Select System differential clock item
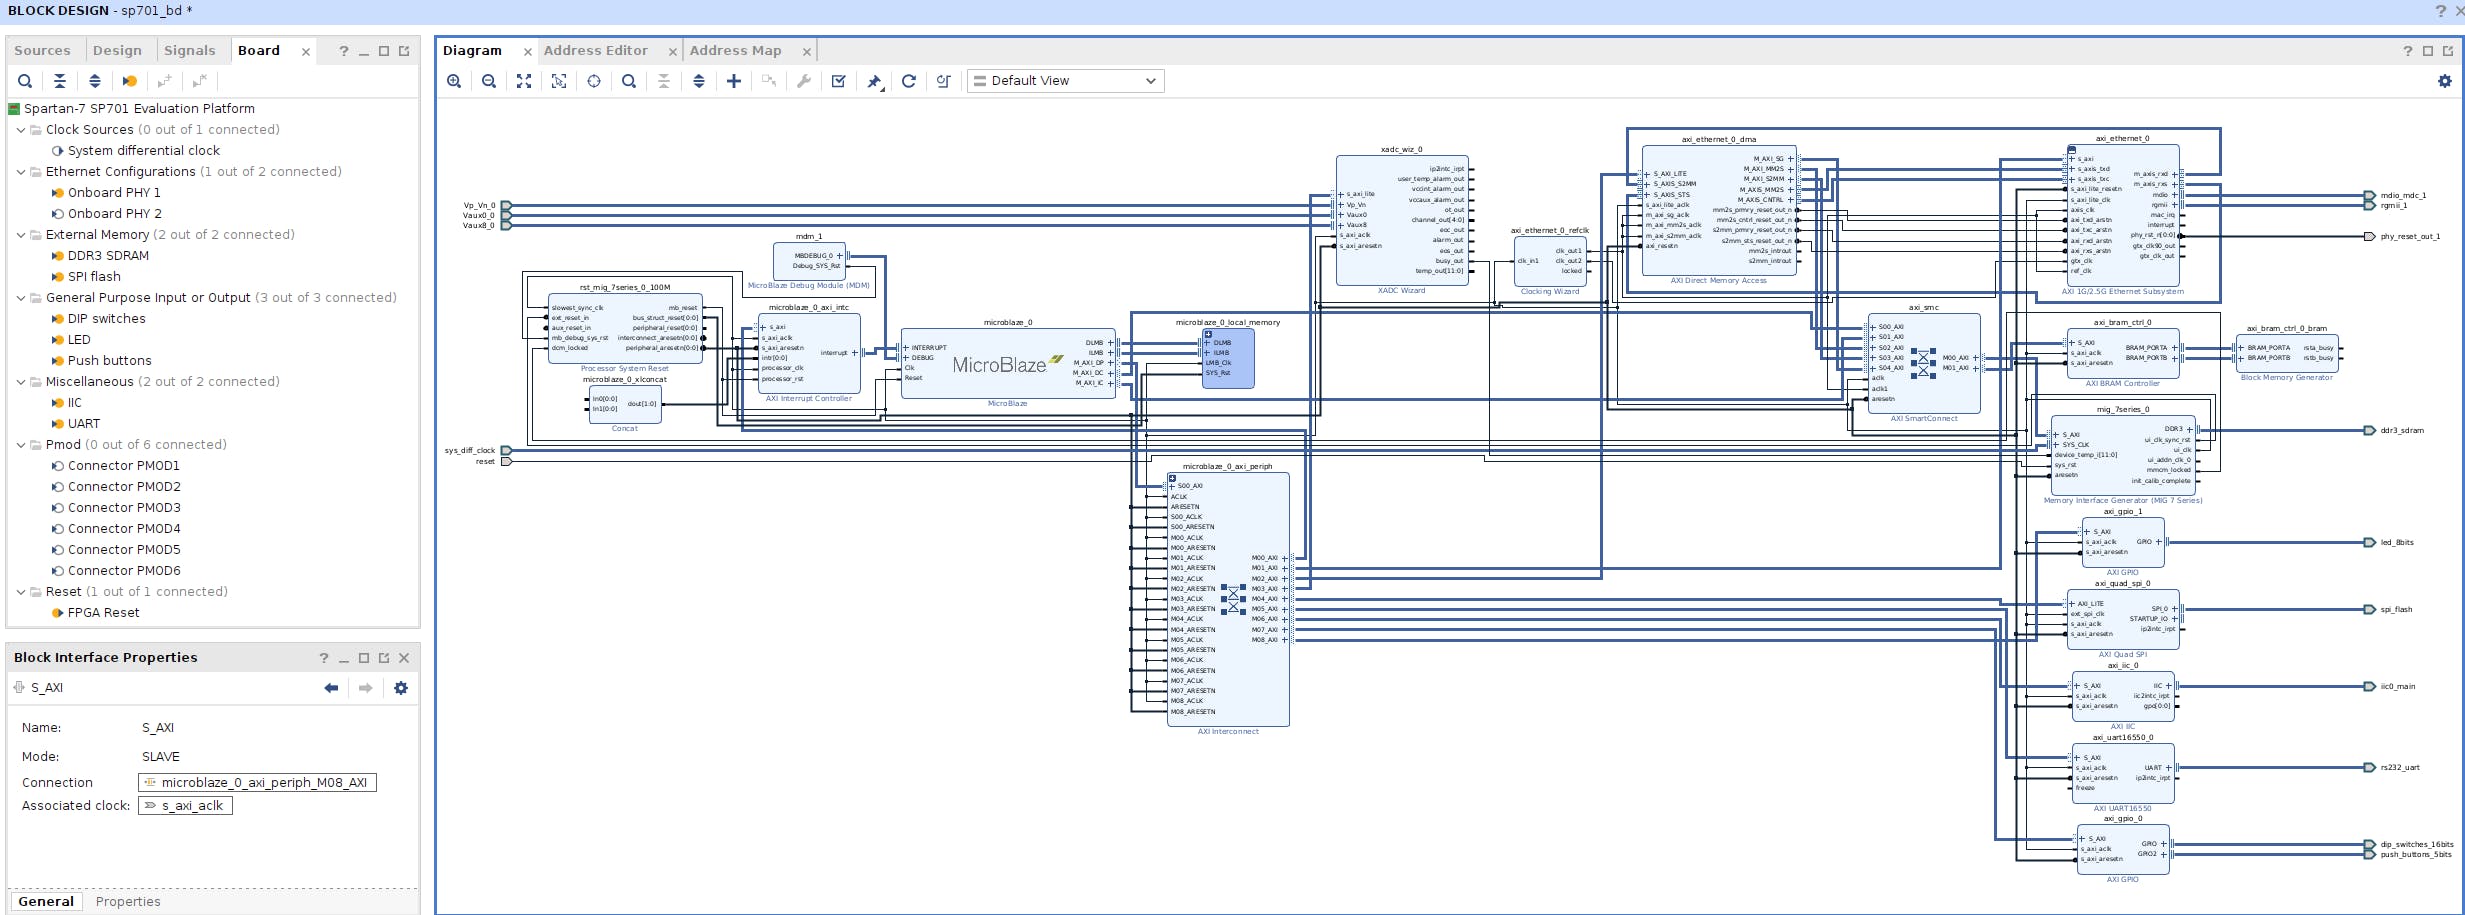Viewport: 2465px width, 915px height. (144, 151)
